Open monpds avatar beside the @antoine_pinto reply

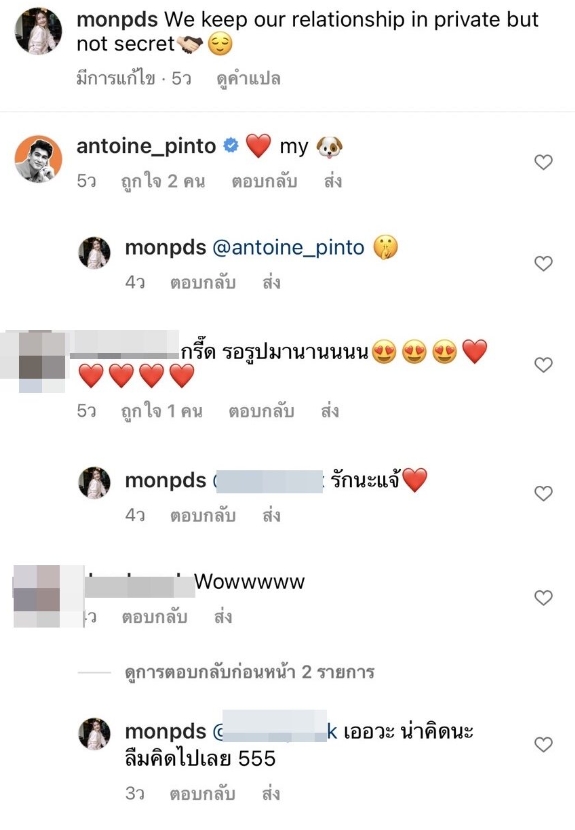[x=94, y=252]
